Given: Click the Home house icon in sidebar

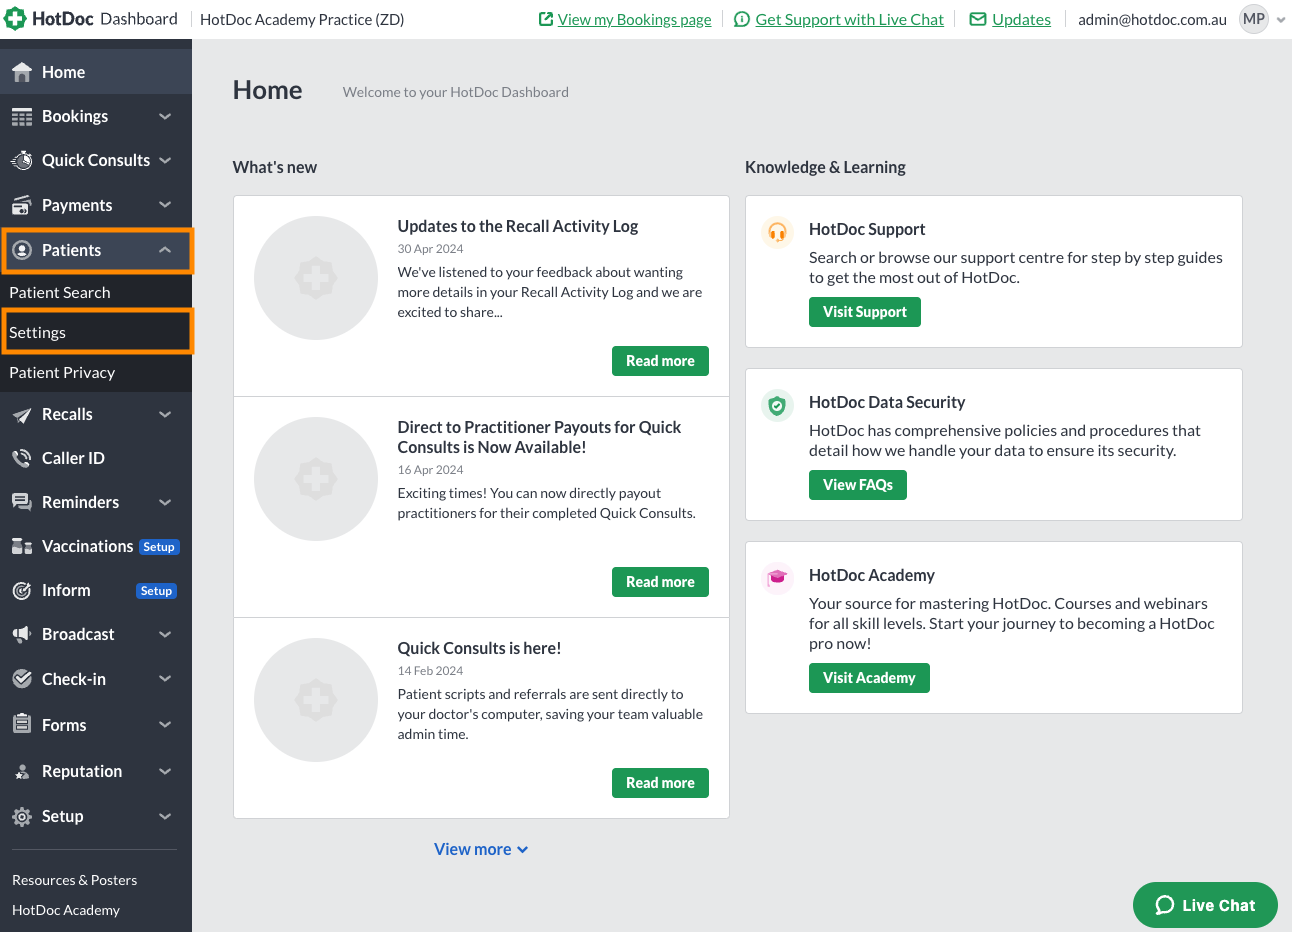Looking at the screenshot, I should 22,72.
